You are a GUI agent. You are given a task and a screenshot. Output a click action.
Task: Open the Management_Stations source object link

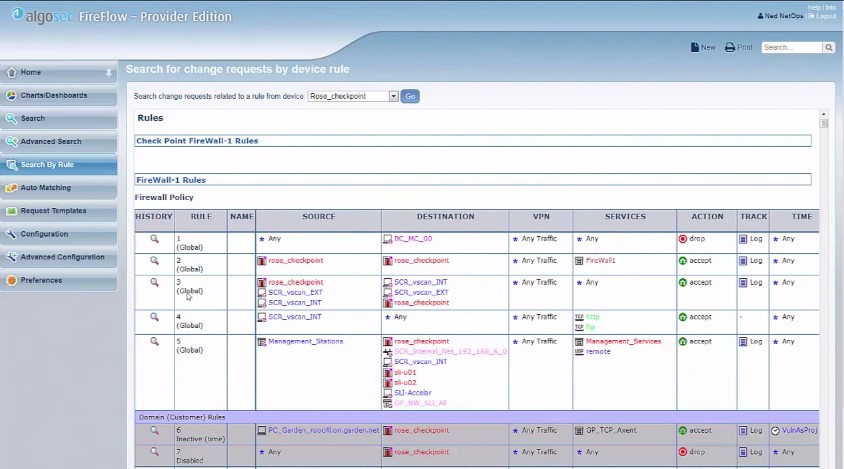coord(305,341)
